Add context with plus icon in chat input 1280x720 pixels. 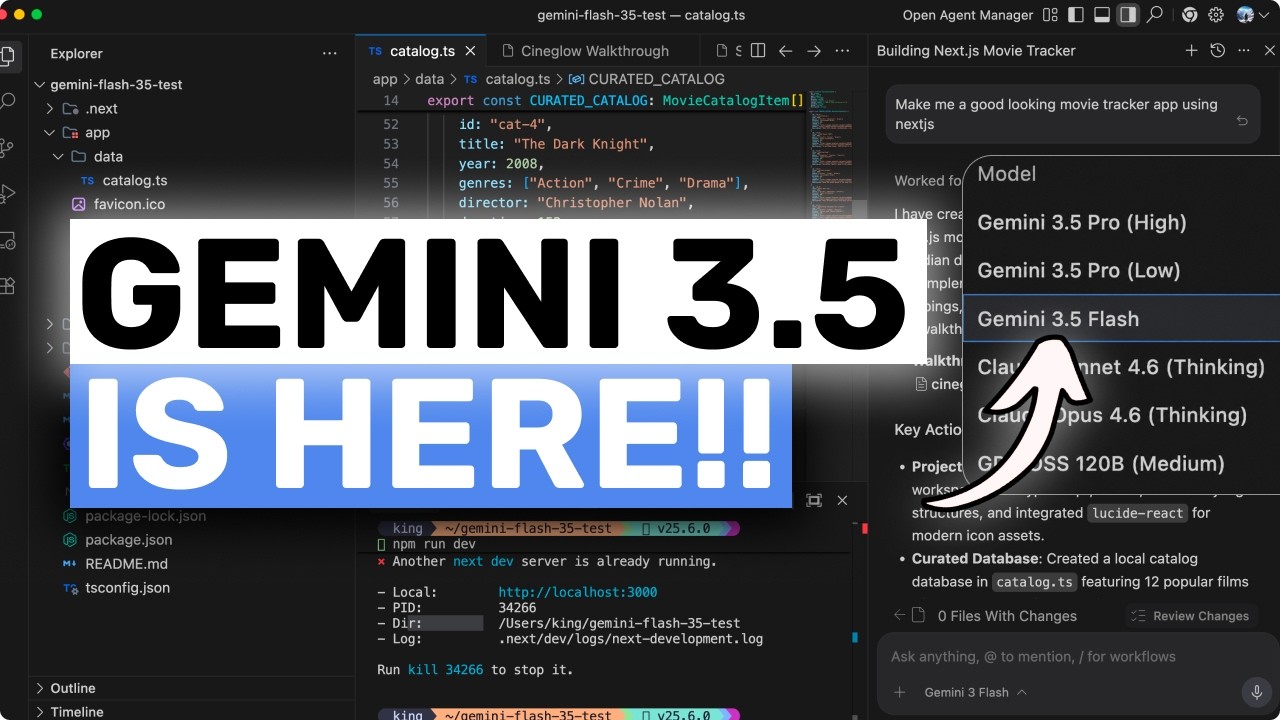[899, 692]
